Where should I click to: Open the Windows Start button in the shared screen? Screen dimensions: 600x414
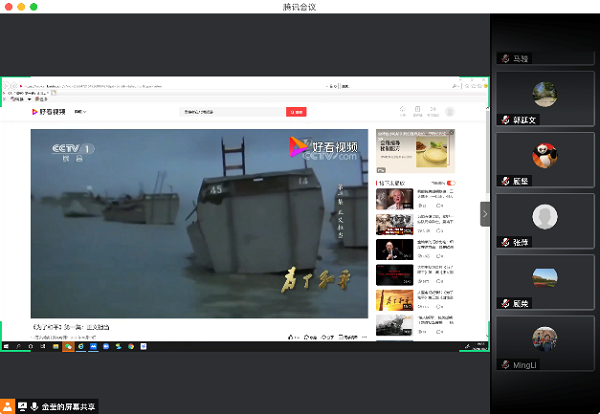click(x=6, y=346)
